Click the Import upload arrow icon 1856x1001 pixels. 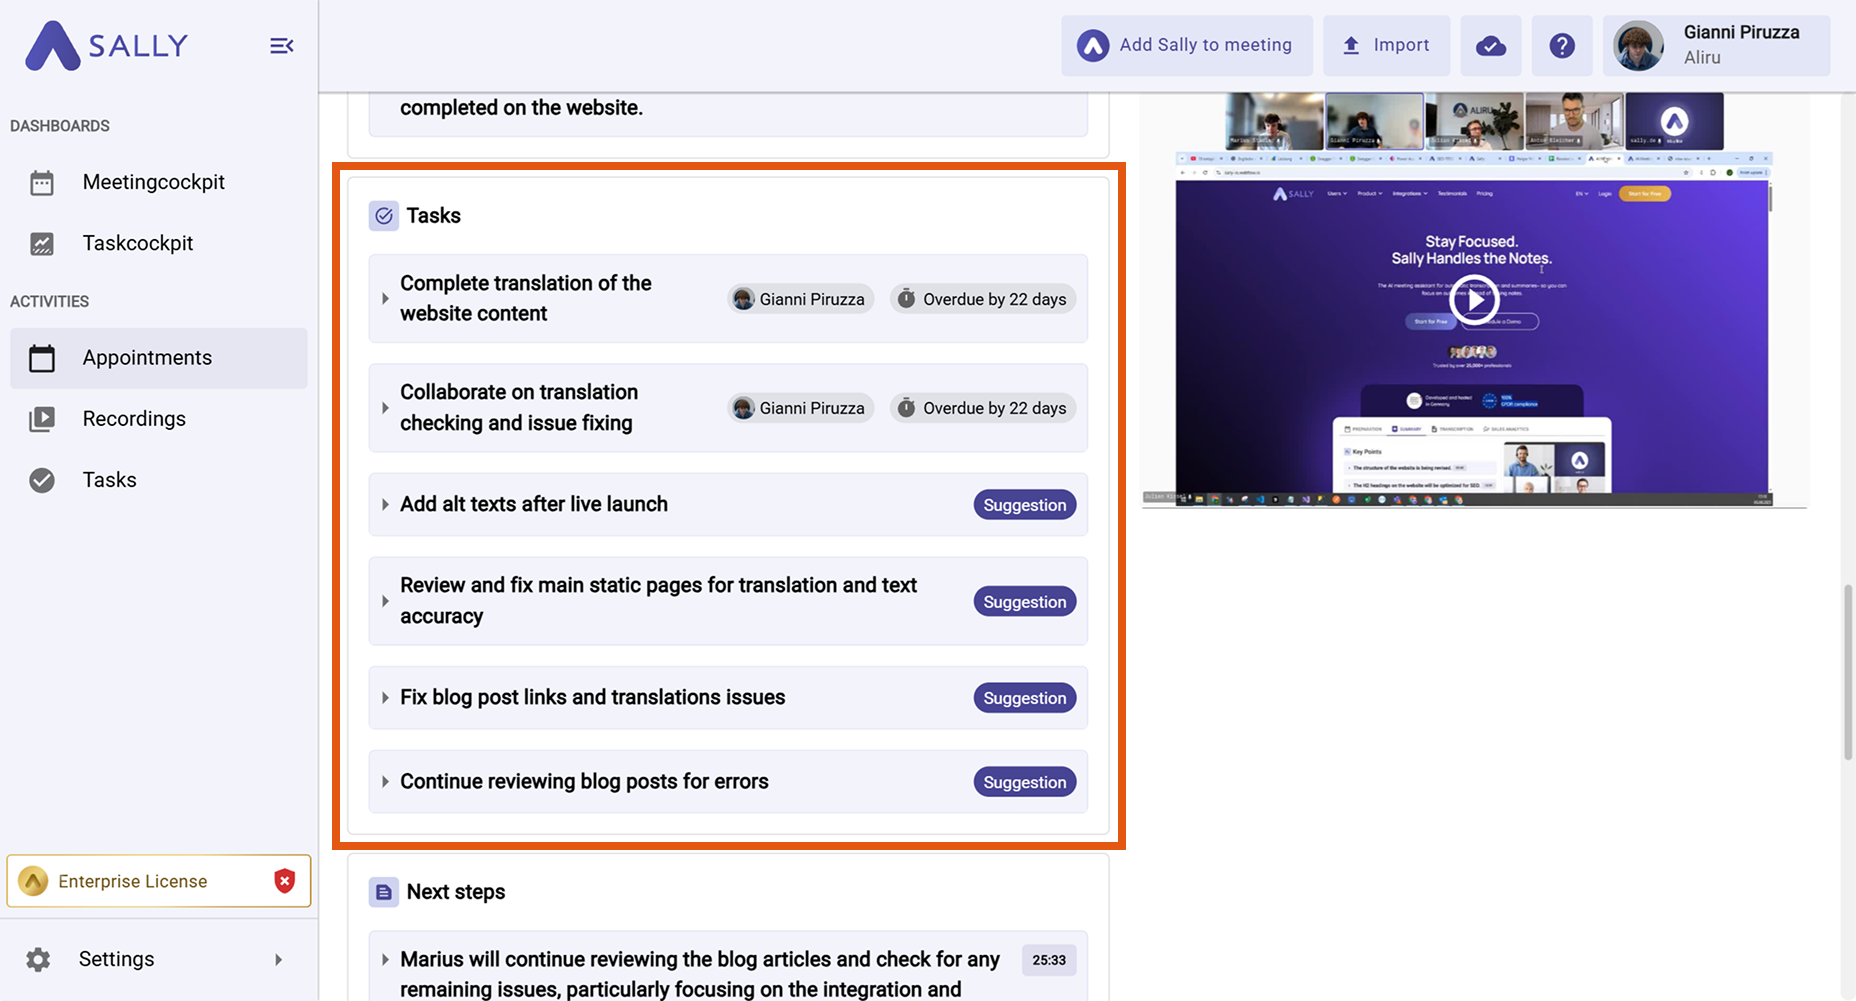click(1351, 46)
